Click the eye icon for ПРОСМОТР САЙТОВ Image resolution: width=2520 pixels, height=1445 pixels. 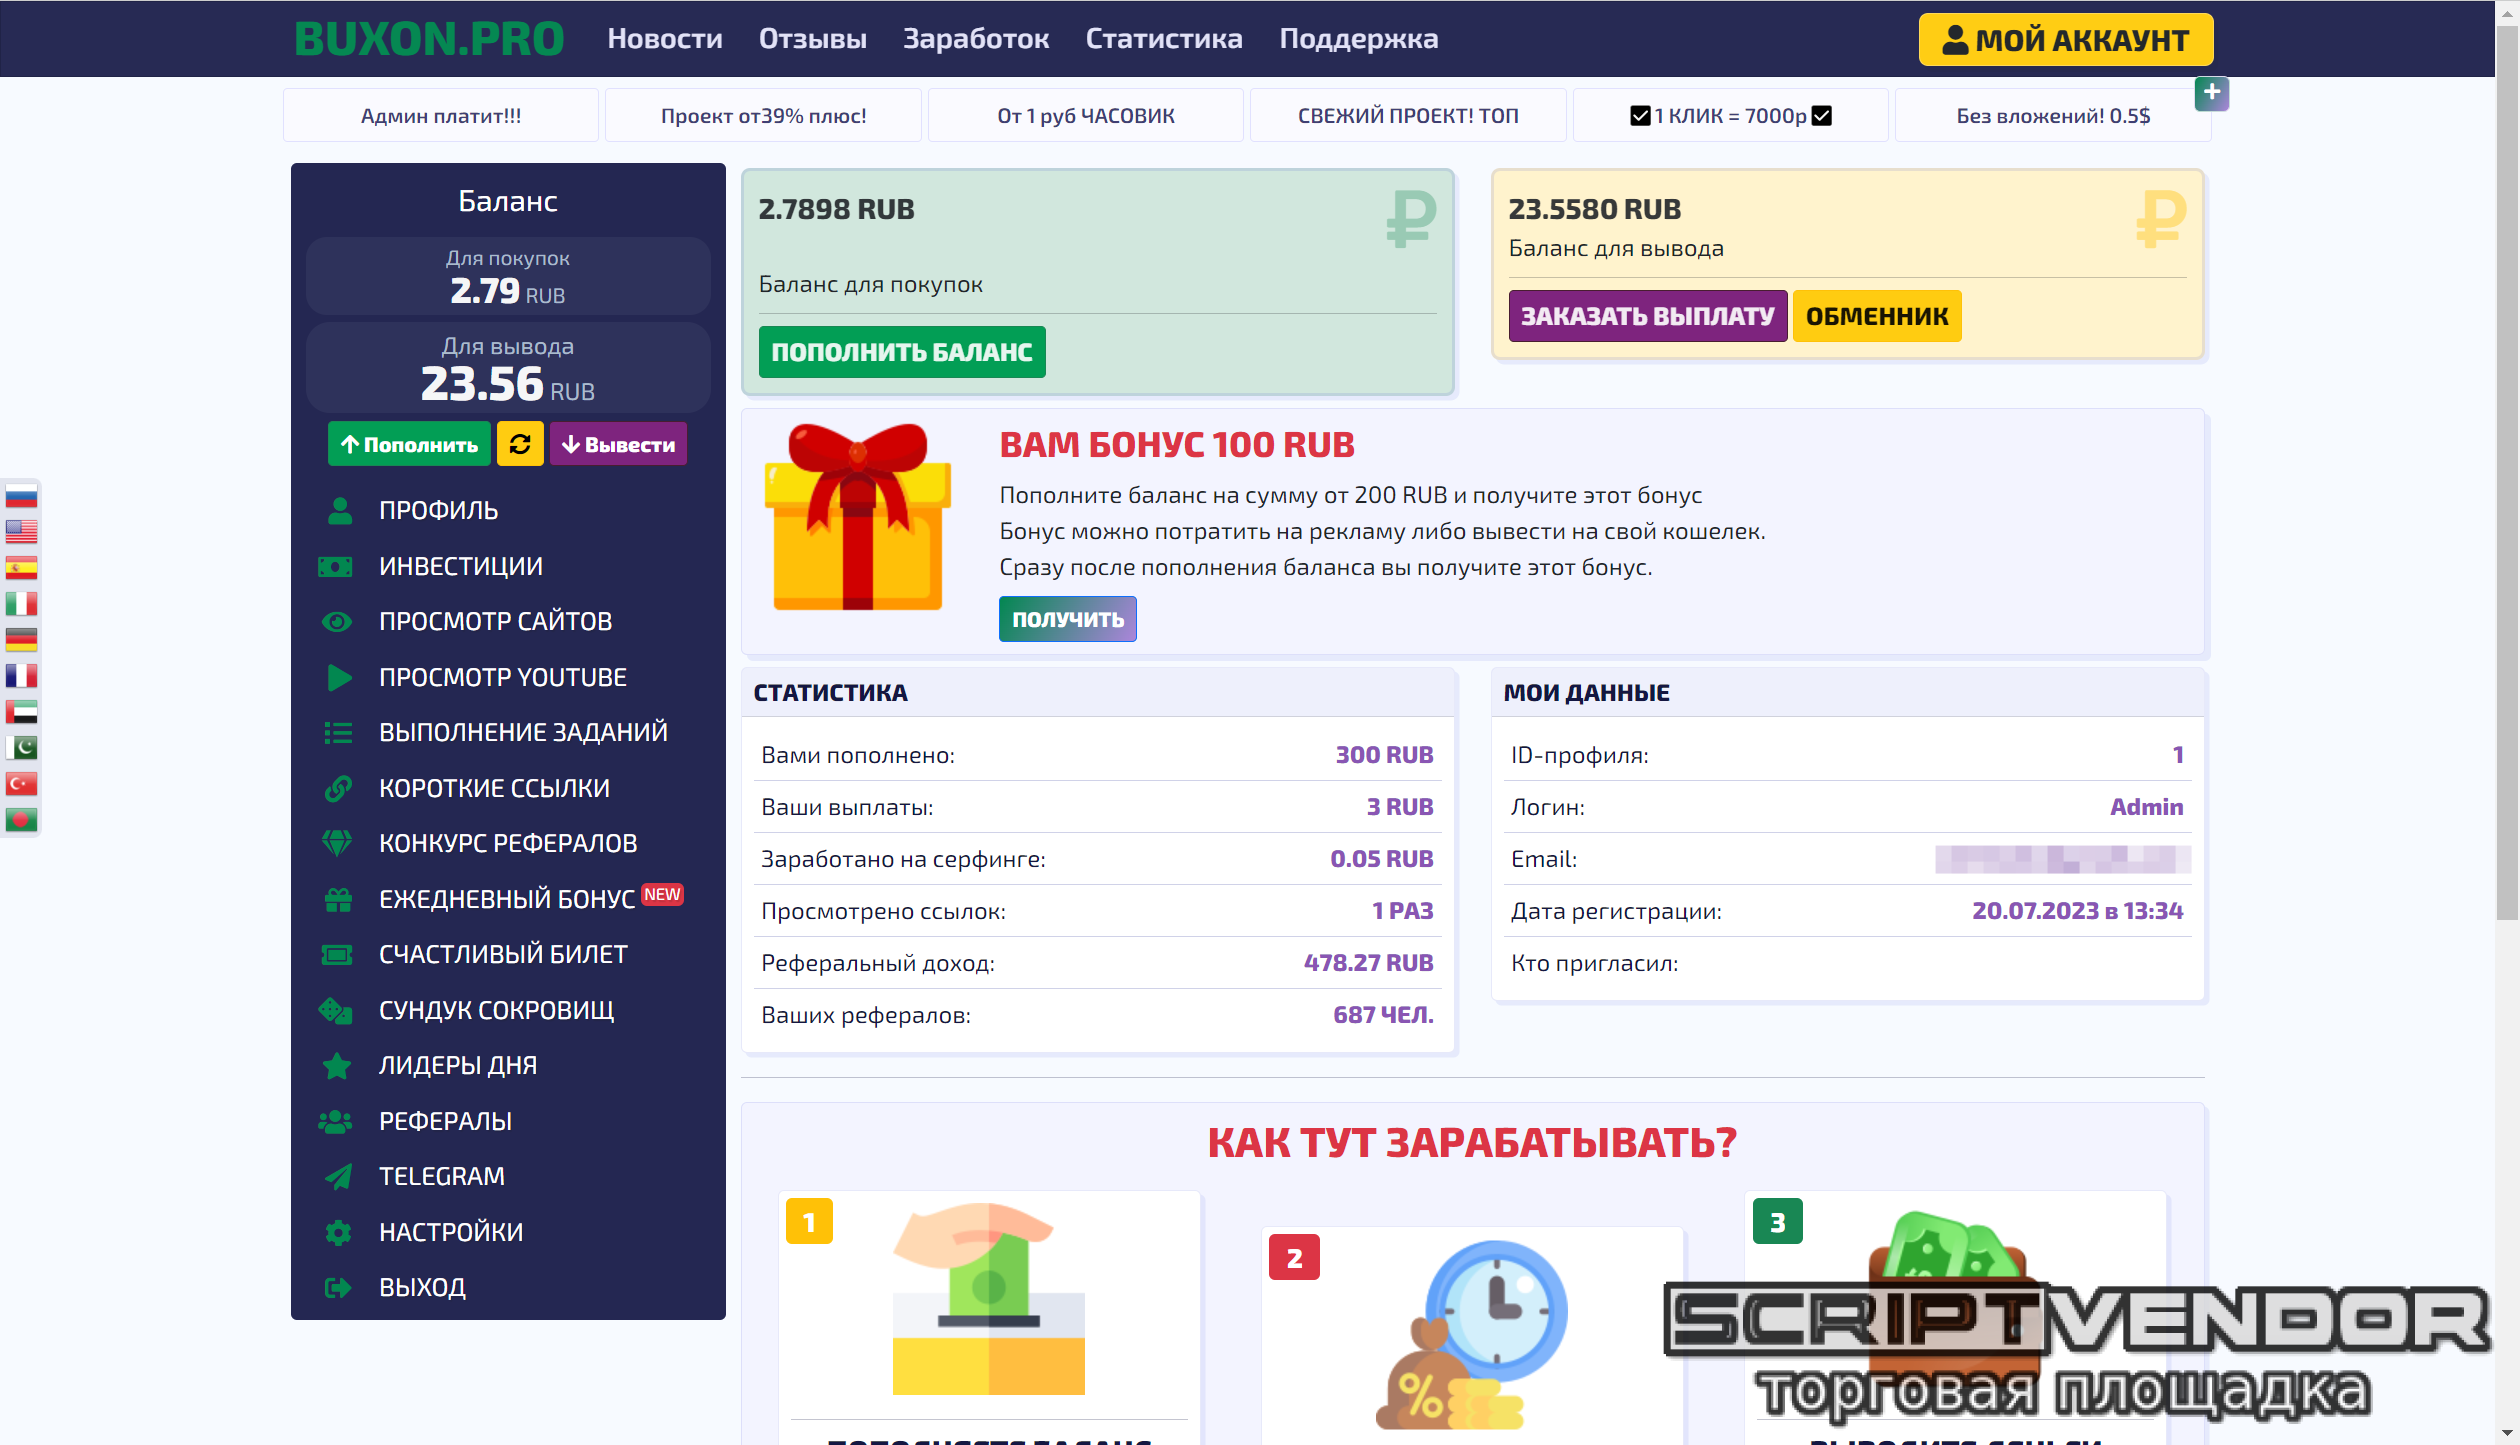(337, 621)
